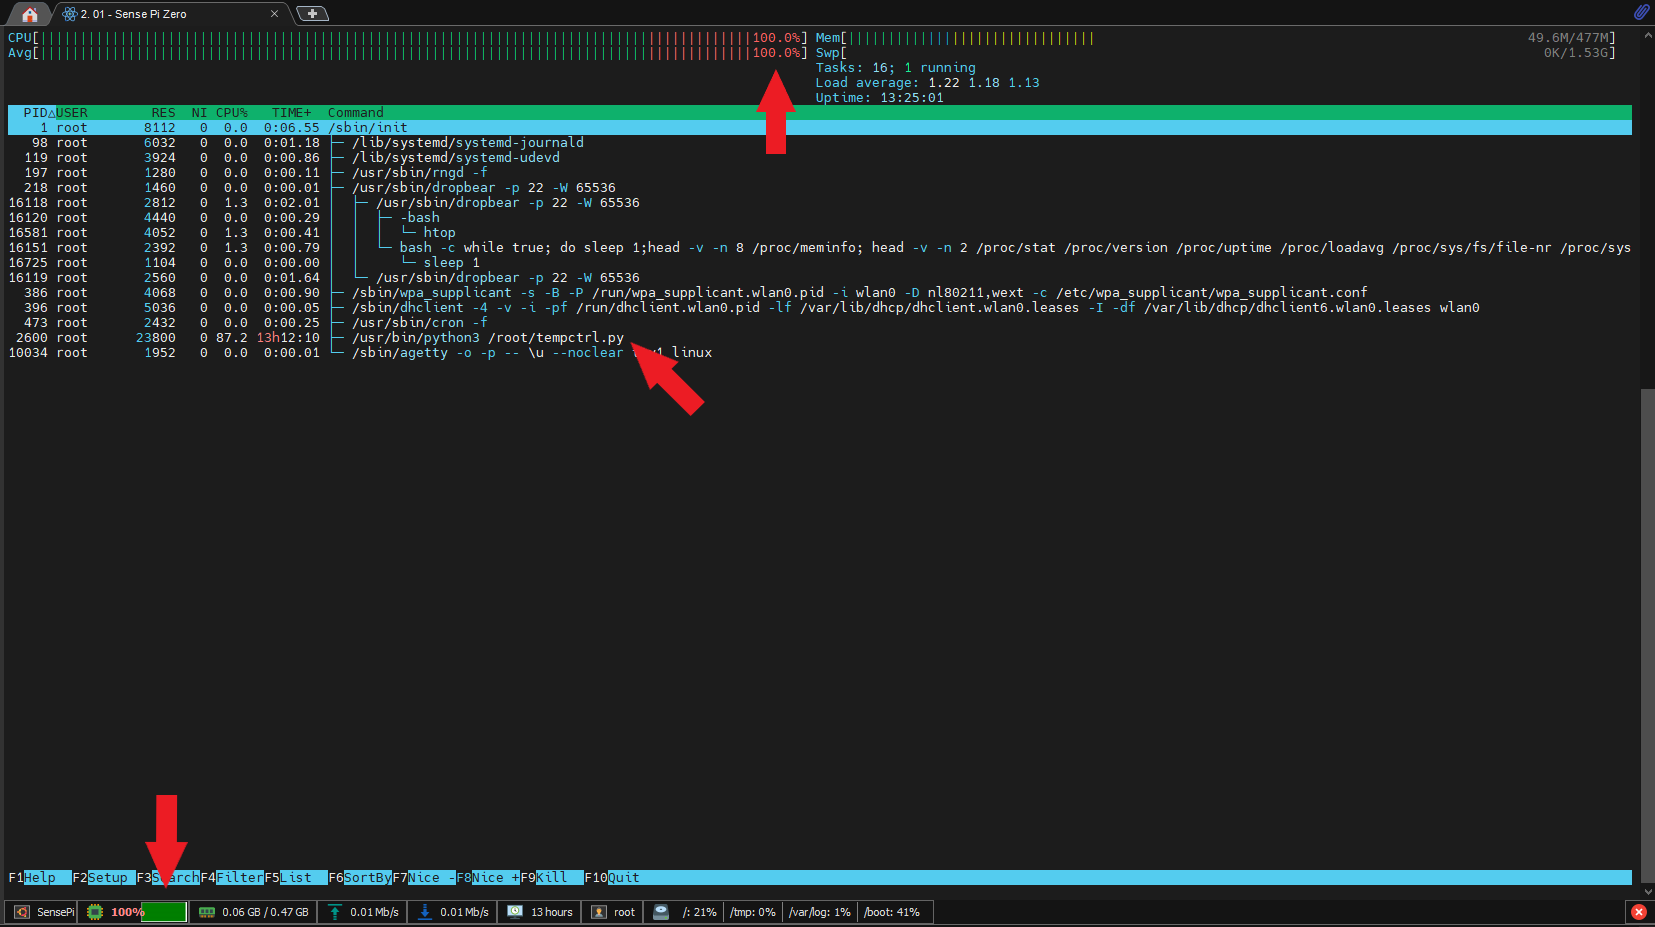Select the PID 16119 dropbear process row
Screen dimensions: 1655x927
pyautogui.click(x=820, y=278)
